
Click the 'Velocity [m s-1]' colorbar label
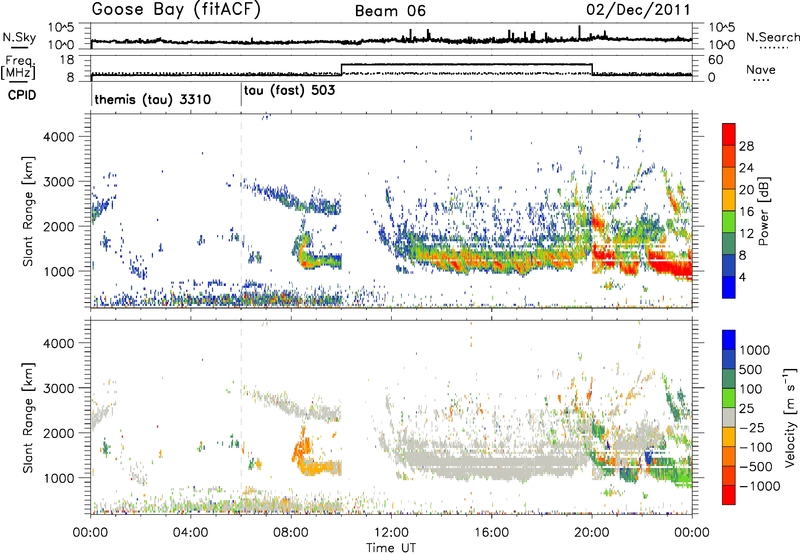click(x=790, y=417)
